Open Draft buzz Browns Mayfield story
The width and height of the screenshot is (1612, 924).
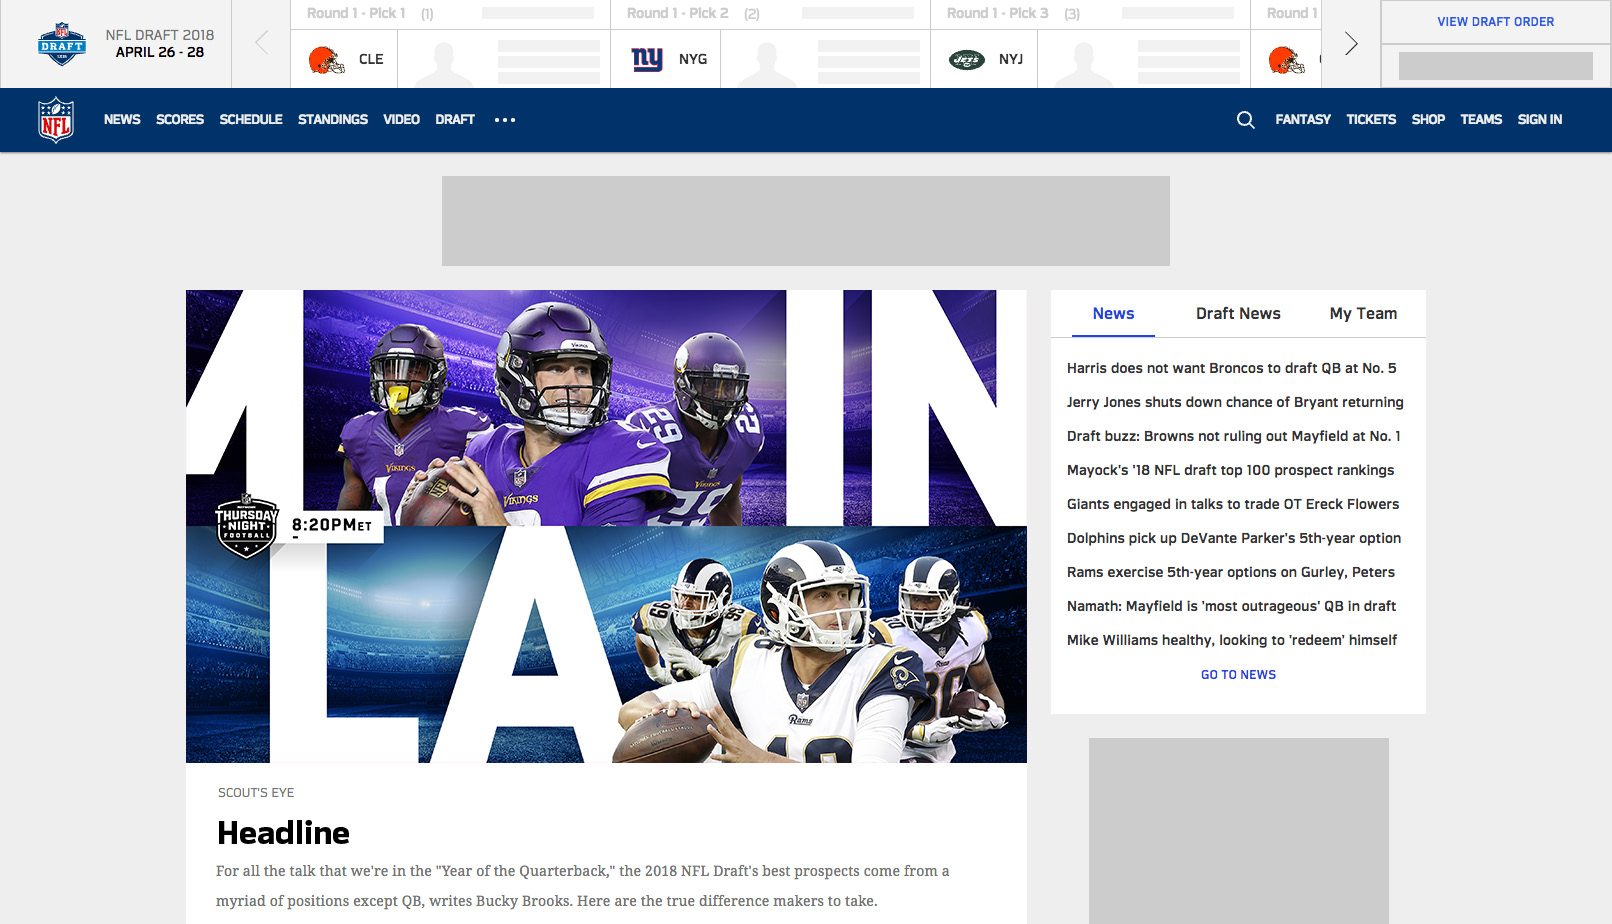pos(1234,436)
